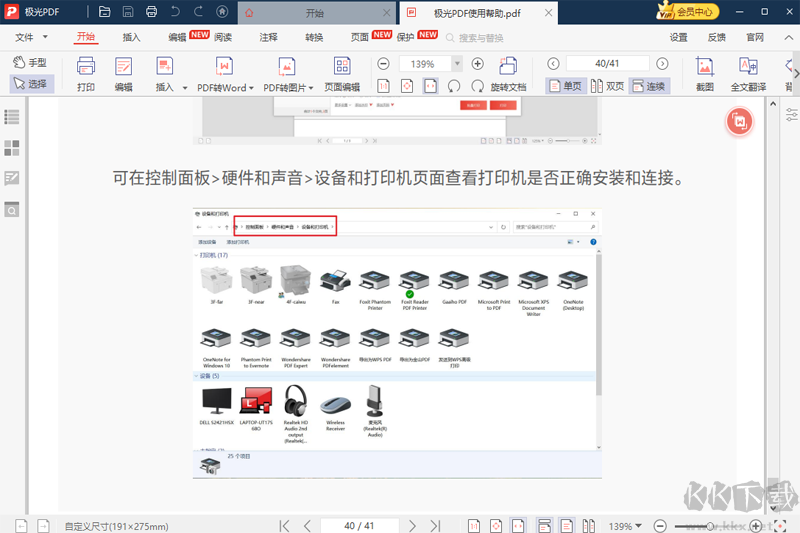
Task: Set actual size view icon under zoom
Action: tap(384, 86)
